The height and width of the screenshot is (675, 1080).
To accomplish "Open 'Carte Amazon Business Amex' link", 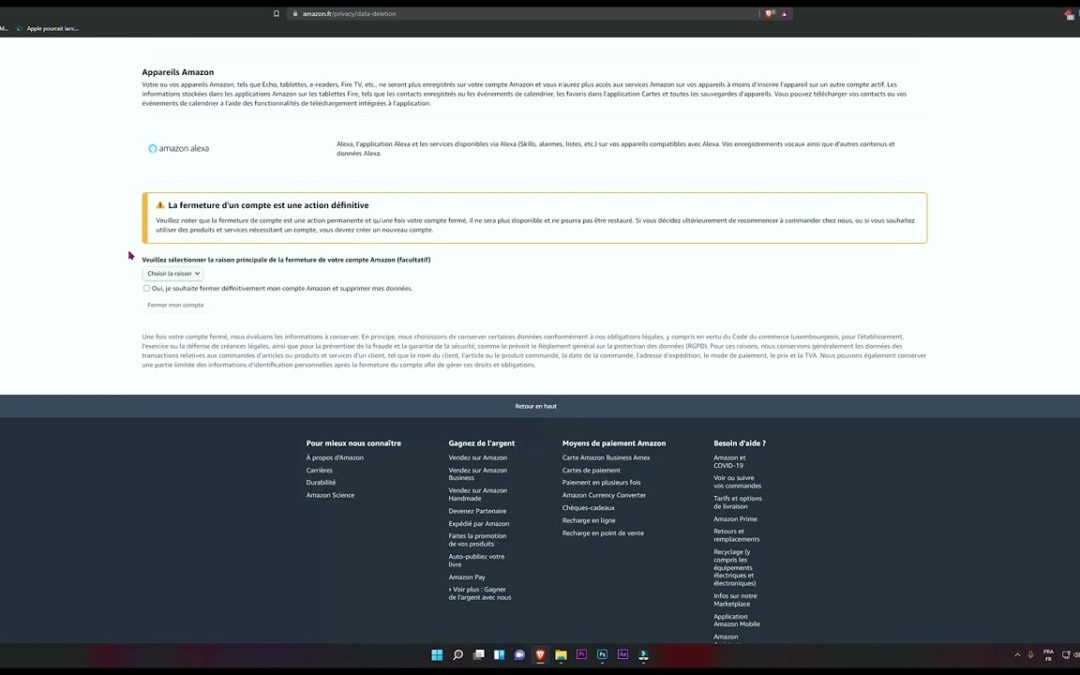I will point(605,458).
